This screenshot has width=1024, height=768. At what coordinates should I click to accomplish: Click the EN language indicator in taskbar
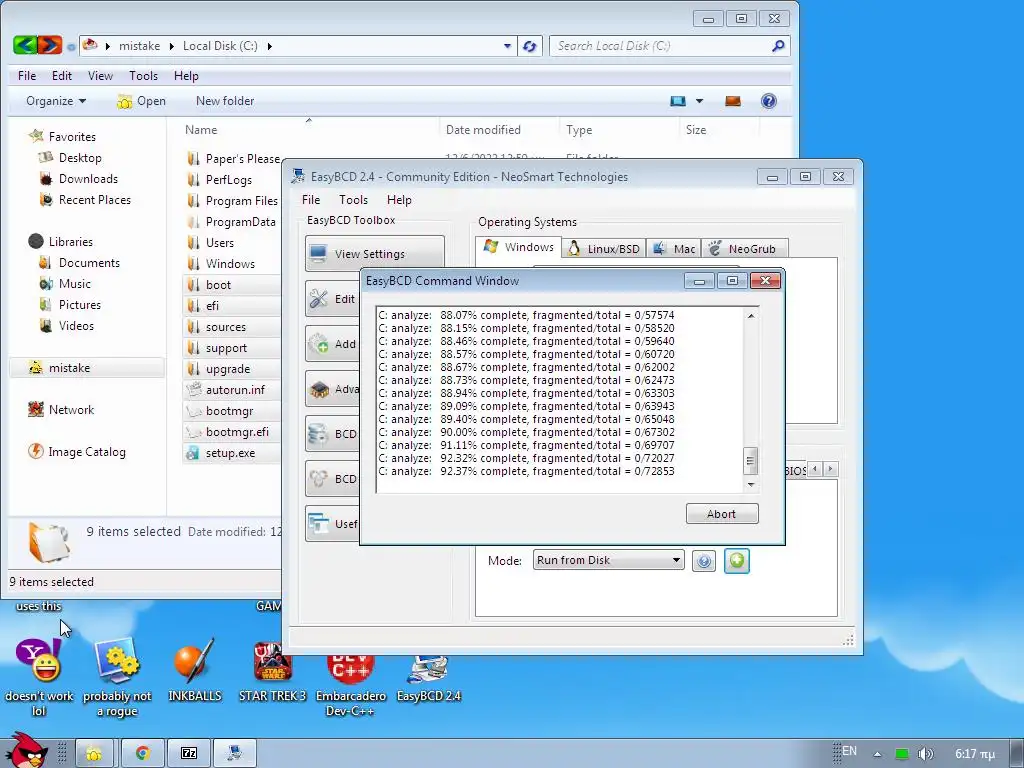point(849,751)
